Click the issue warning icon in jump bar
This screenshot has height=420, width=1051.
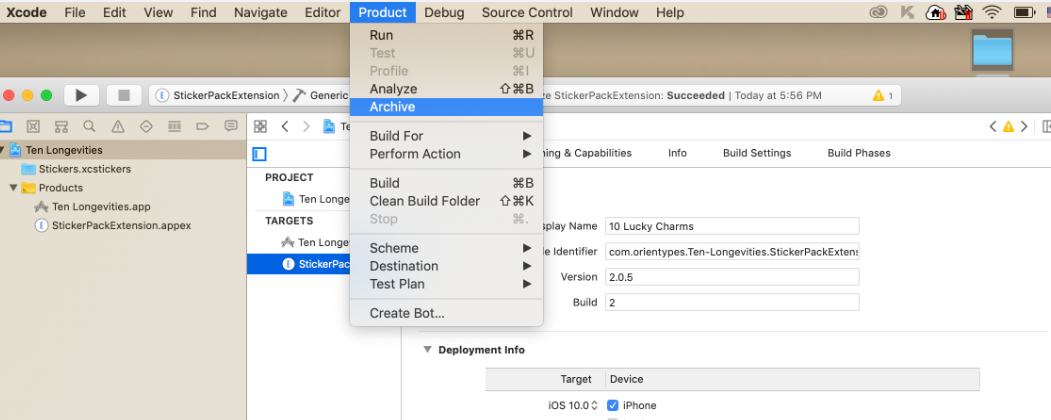(x=1008, y=127)
